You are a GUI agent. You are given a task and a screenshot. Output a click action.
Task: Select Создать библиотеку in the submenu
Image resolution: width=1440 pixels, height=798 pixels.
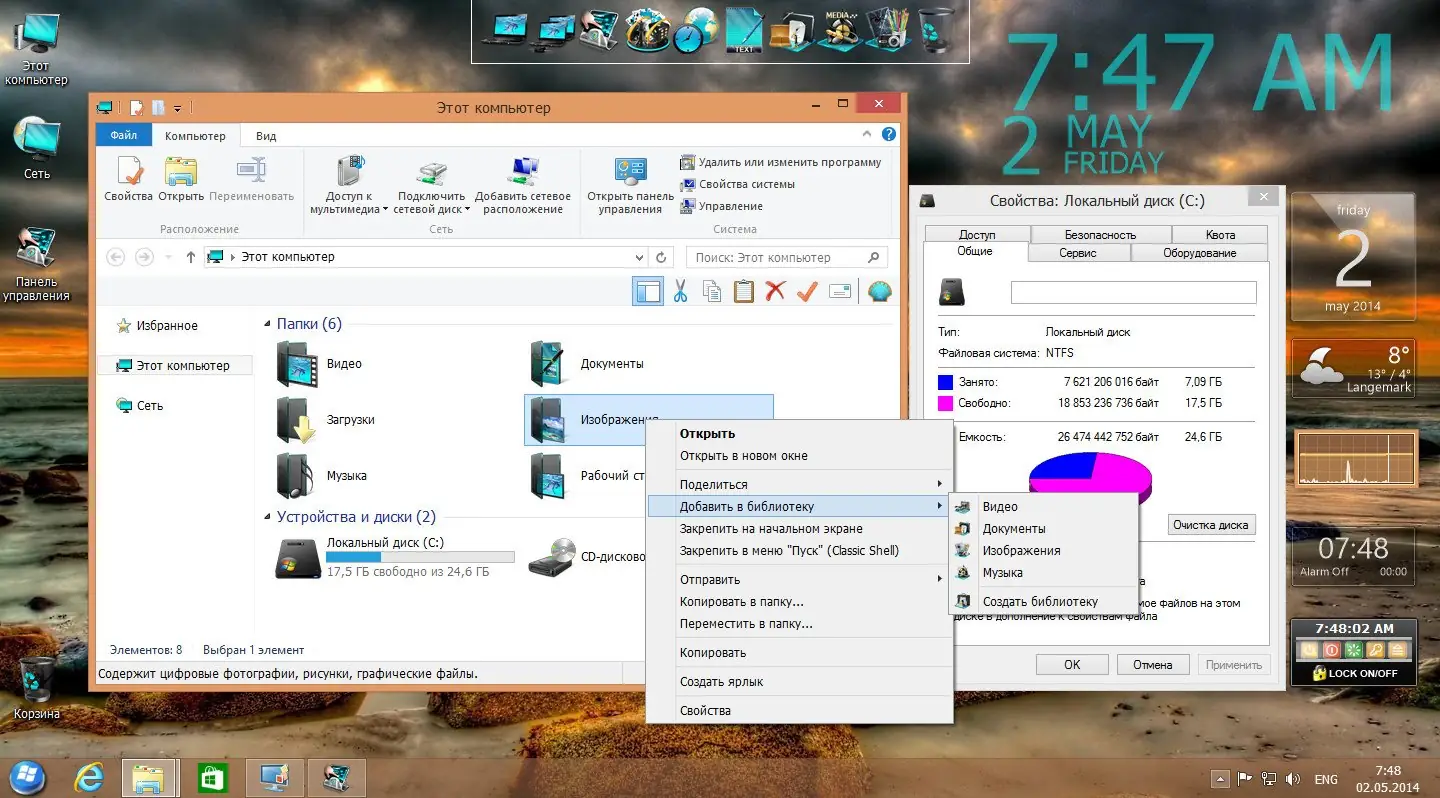coord(1040,601)
